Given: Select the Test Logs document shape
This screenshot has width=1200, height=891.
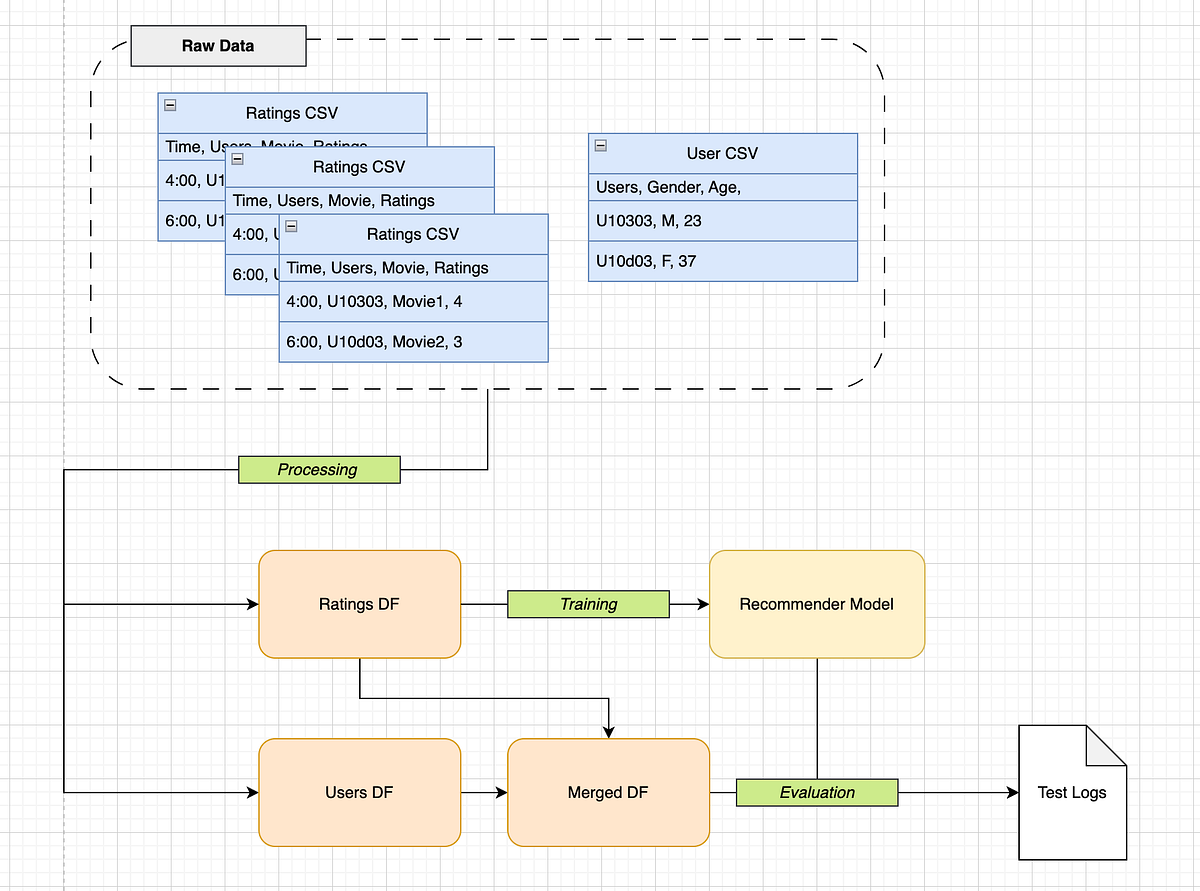Looking at the screenshot, I should pyautogui.click(x=1071, y=793).
